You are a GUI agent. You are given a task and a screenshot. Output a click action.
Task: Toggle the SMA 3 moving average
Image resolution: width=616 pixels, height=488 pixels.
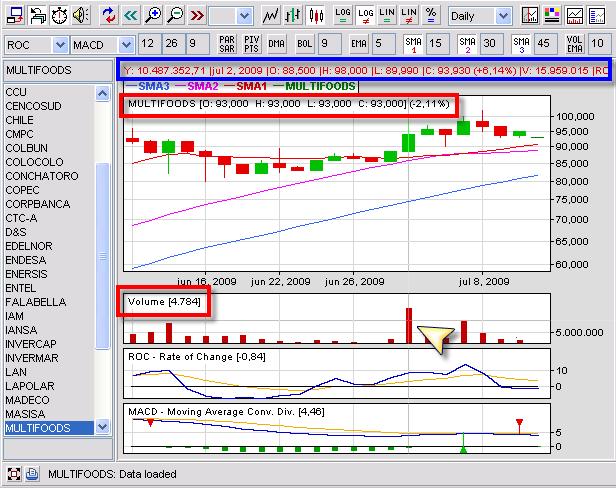(521, 44)
